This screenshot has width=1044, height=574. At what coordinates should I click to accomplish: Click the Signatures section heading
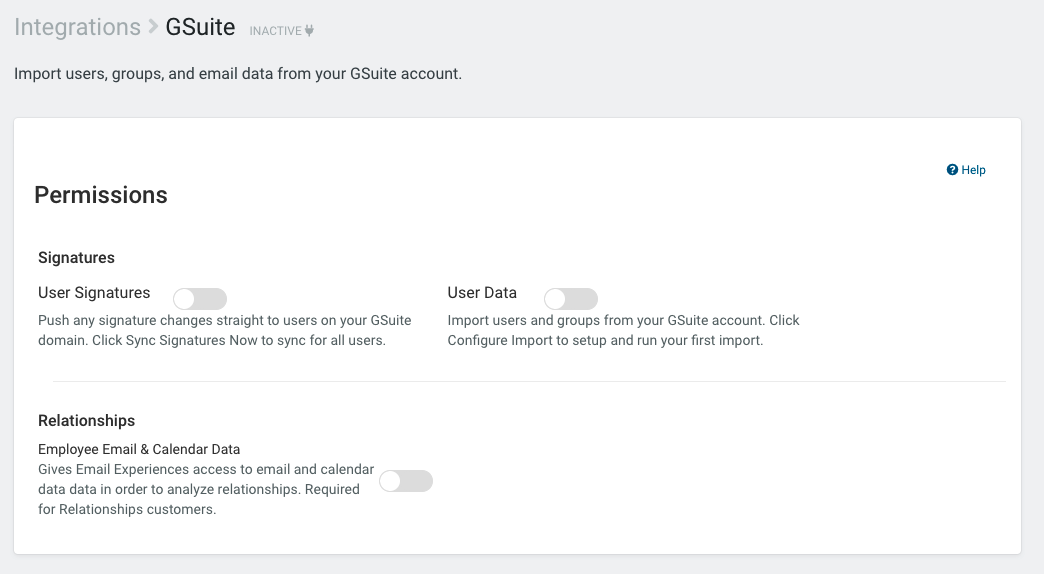click(77, 258)
